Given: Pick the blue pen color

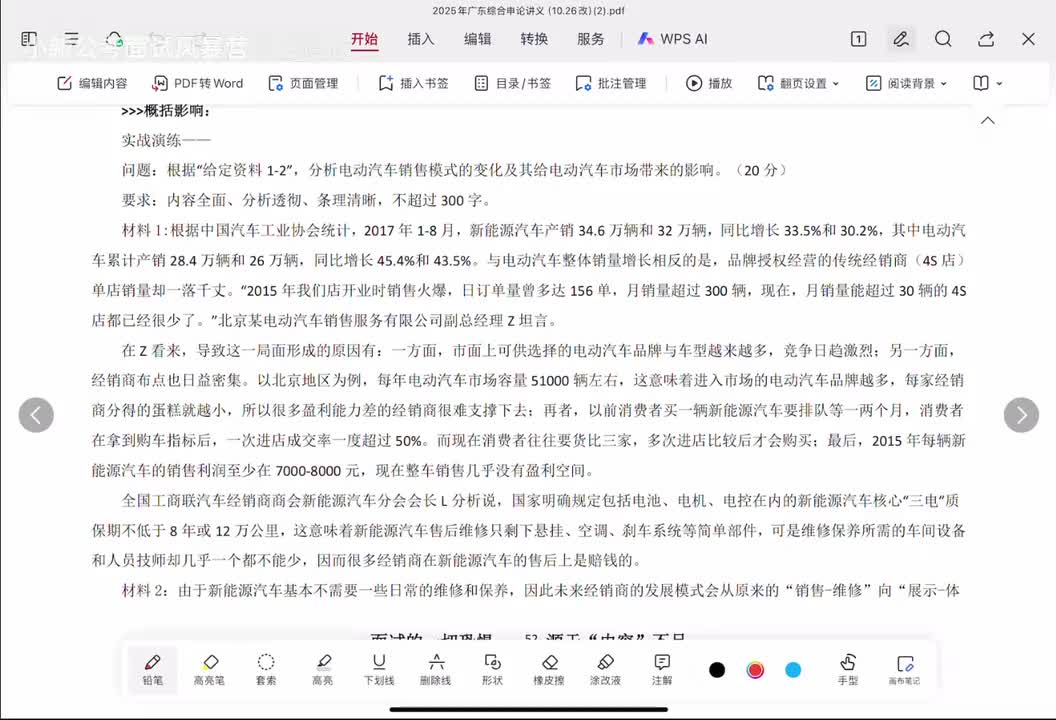Looking at the screenshot, I should 793,669.
